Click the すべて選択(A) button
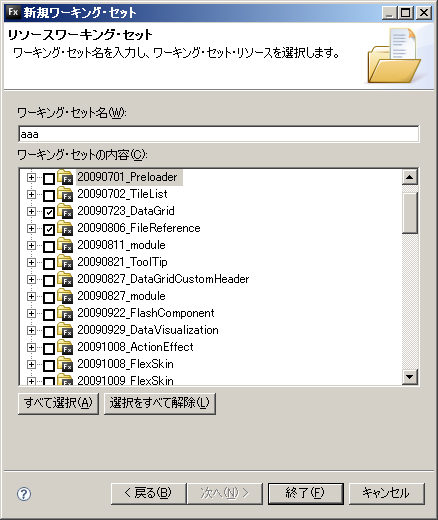 (x=58, y=403)
